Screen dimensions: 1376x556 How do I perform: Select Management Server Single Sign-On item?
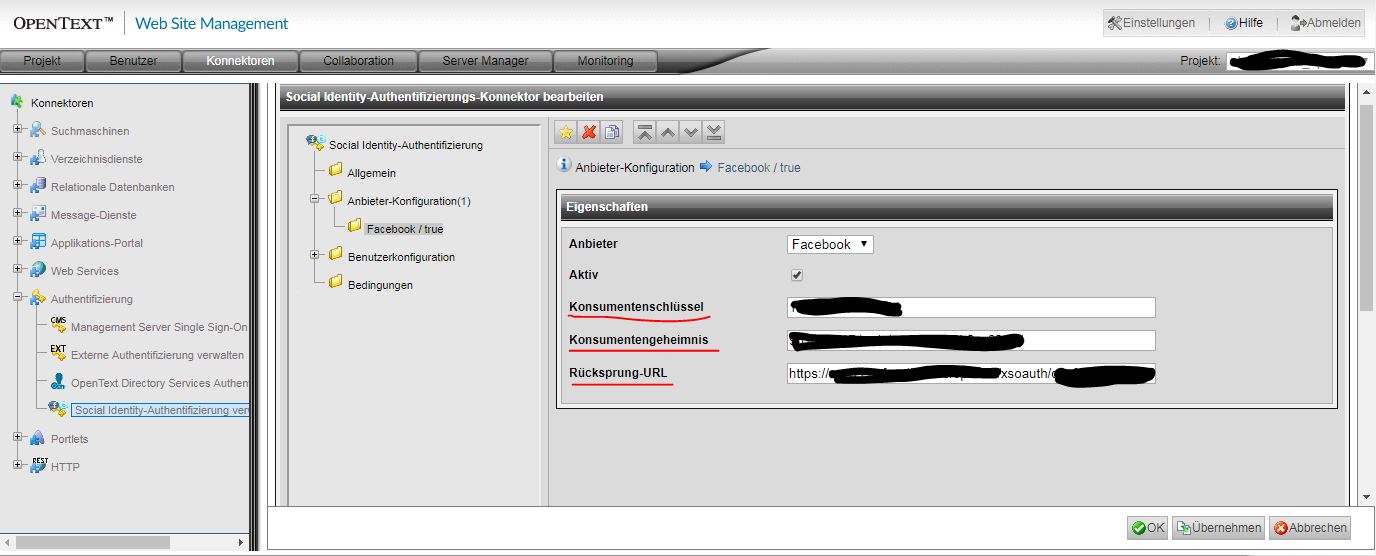[x=159, y=327]
